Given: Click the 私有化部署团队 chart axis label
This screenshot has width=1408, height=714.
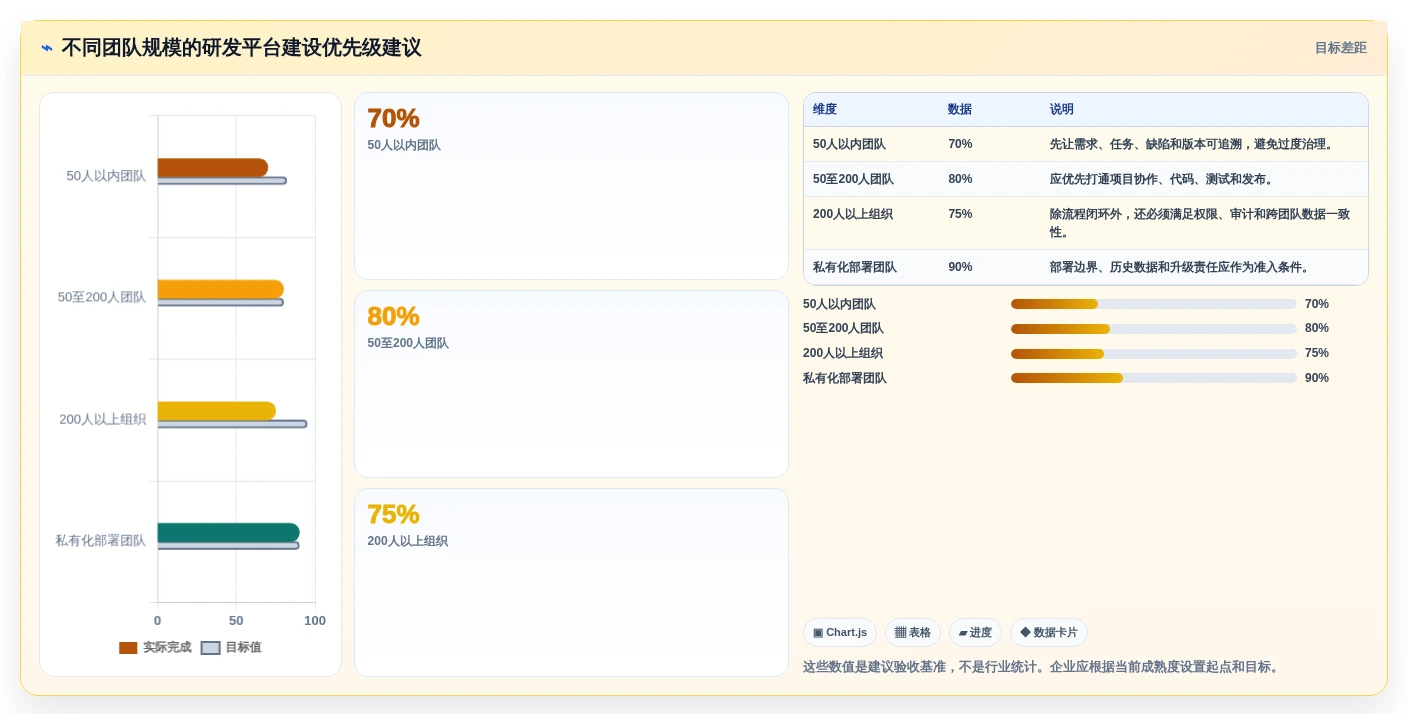Looking at the screenshot, I should click(x=100, y=541).
